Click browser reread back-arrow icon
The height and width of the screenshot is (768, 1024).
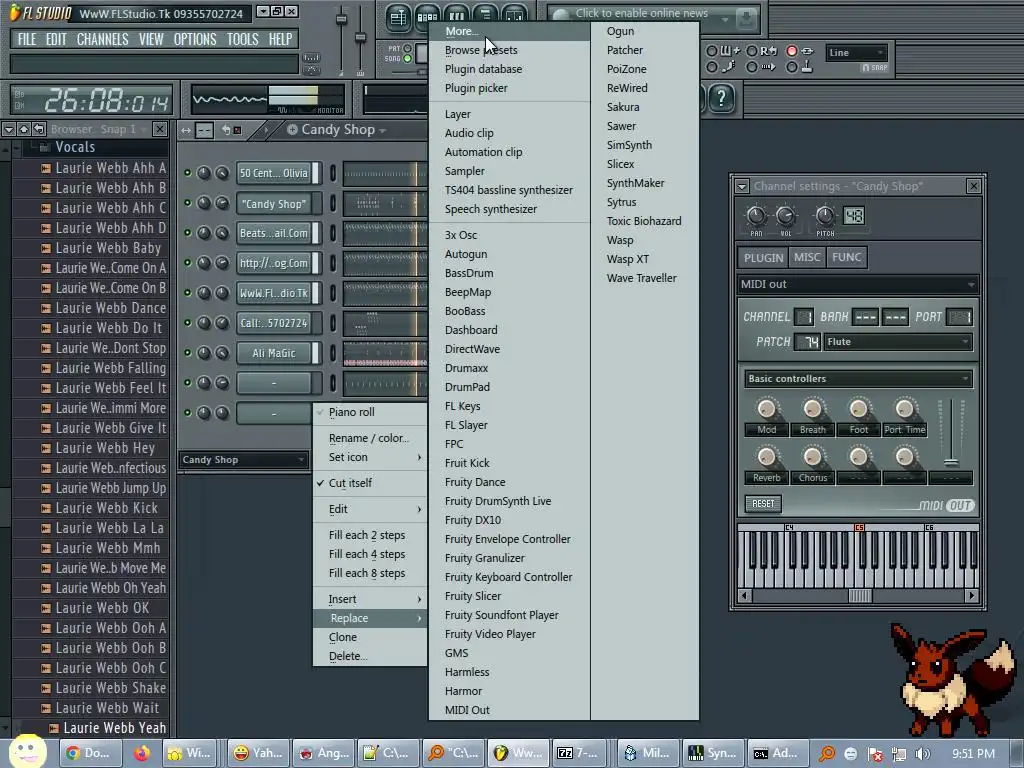[x=39, y=129]
